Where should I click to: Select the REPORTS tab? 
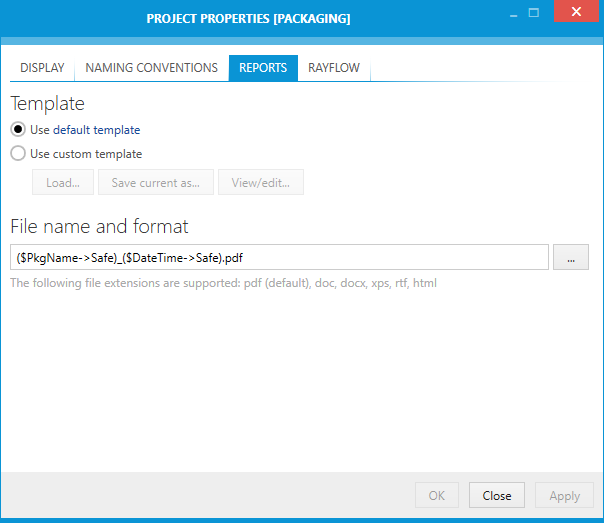tap(263, 68)
